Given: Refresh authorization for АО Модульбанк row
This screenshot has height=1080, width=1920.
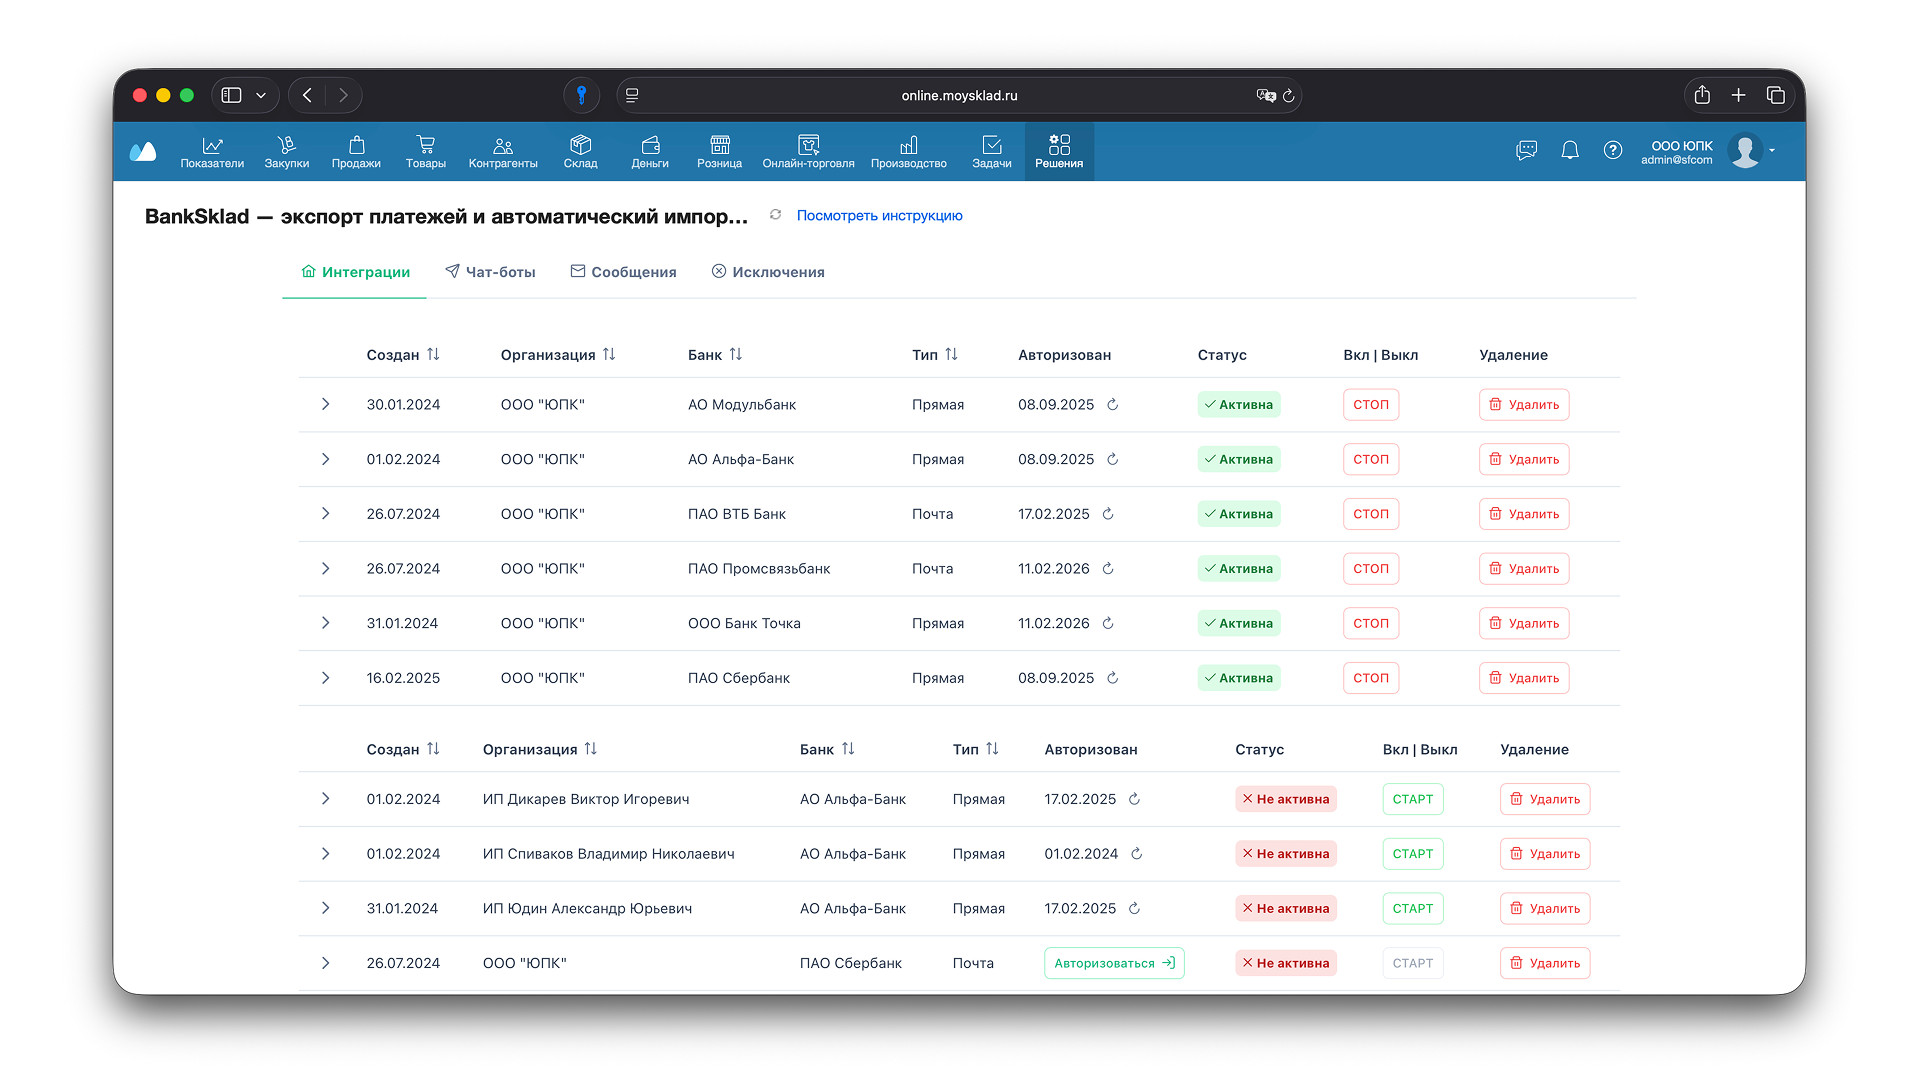Looking at the screenshot, I should point(1112,405).
